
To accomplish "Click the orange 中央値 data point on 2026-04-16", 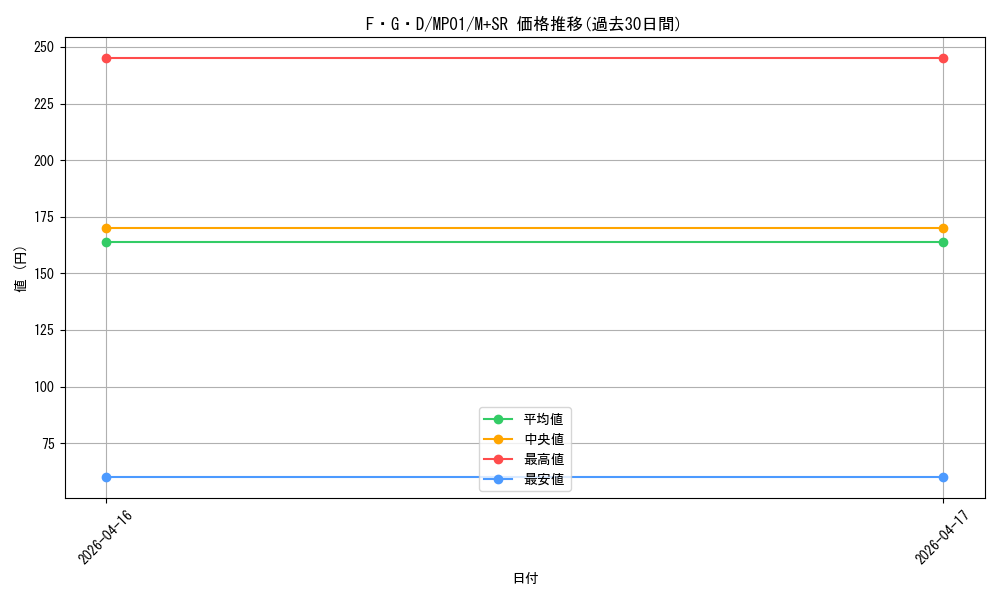I will coord(107,228).
